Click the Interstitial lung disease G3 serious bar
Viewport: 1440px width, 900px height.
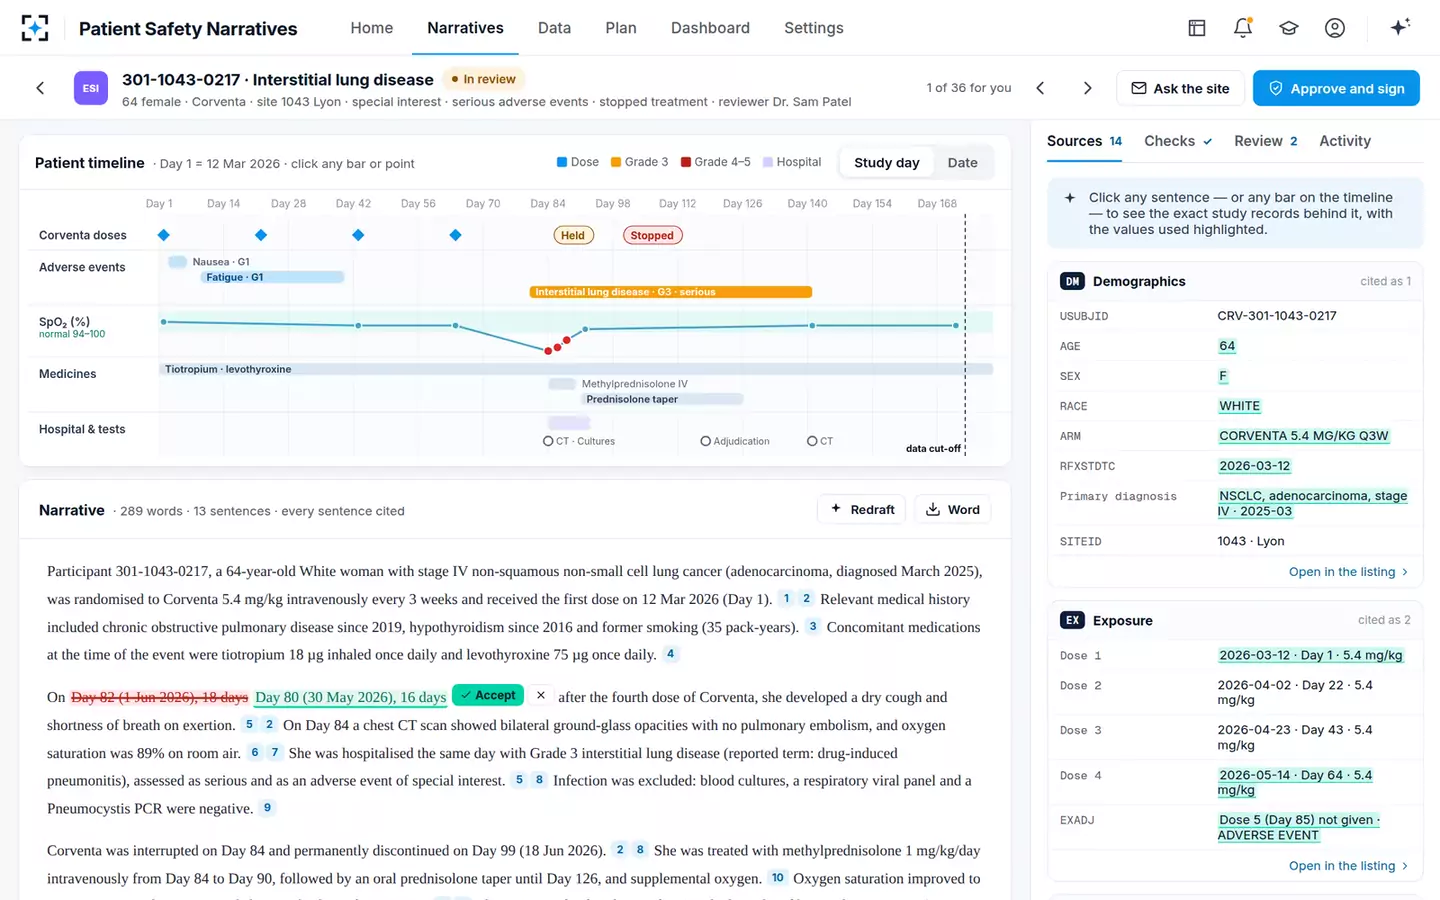point(670,292)
